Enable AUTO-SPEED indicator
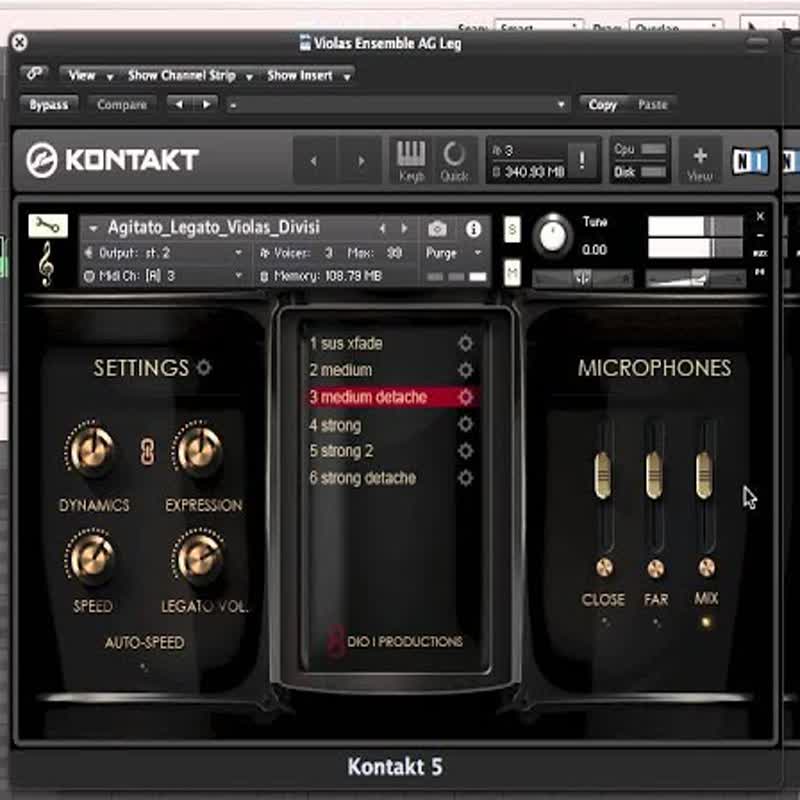 [144, 666]
